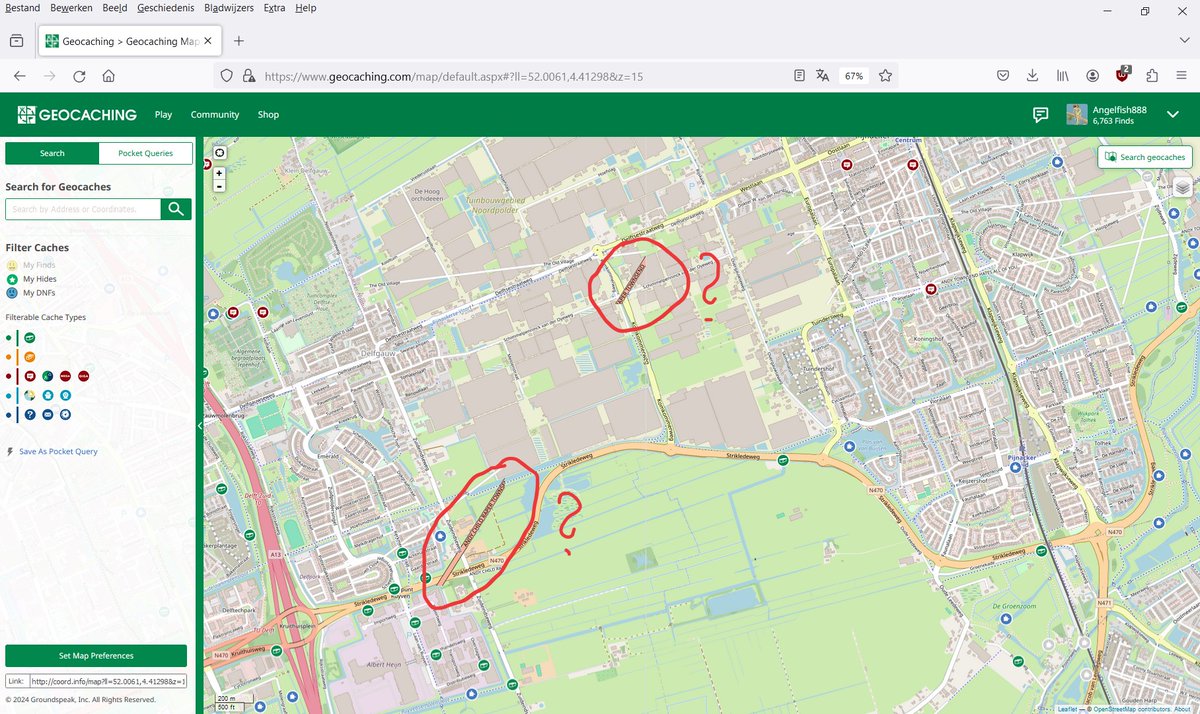Open the Geocaching message center icon

click(1040, 114)
